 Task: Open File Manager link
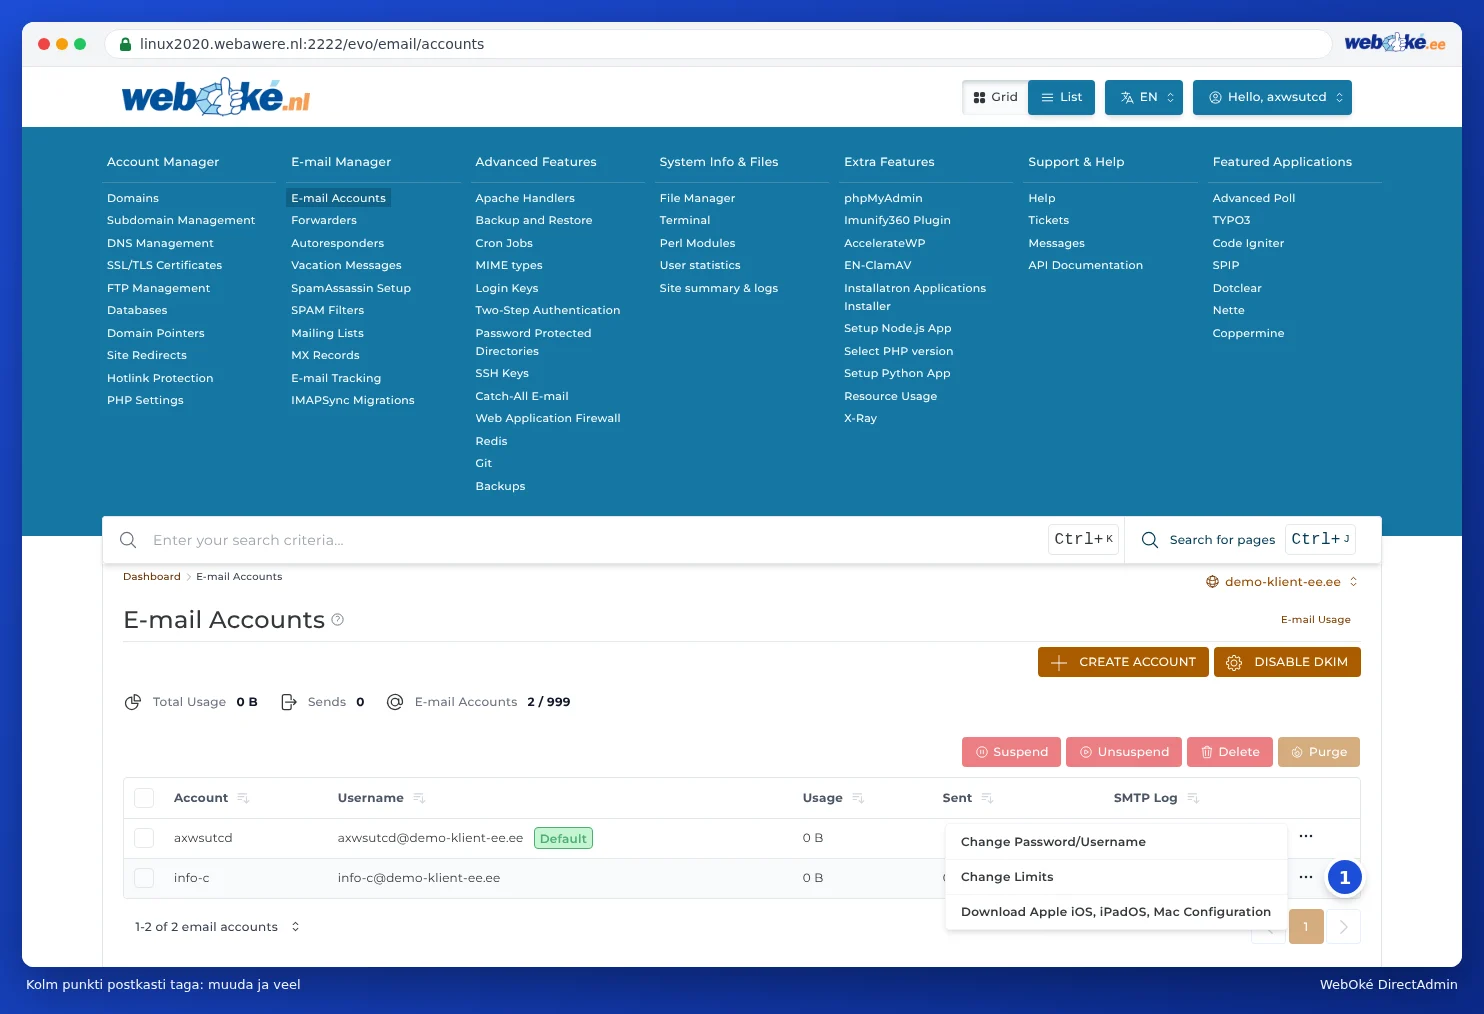pos(697,198)
